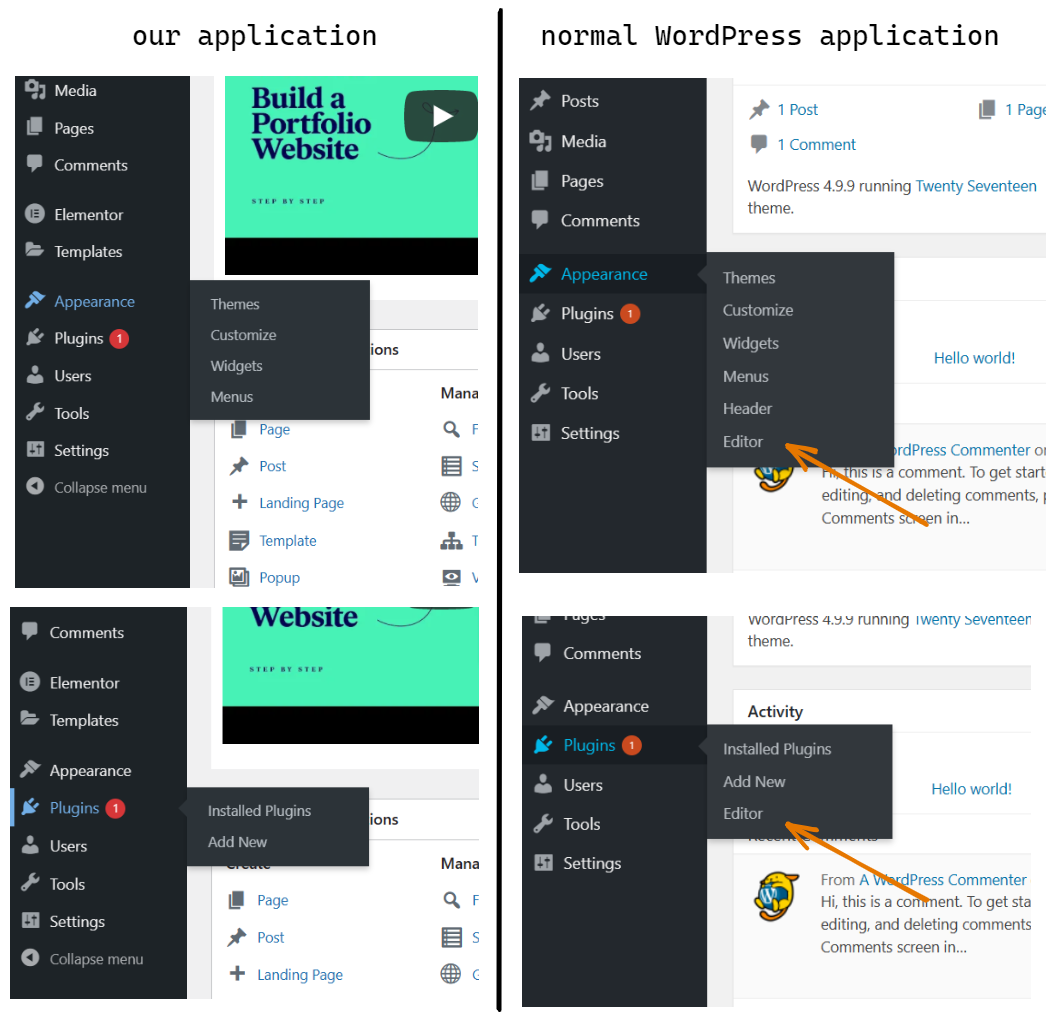
Task: Select Editor under Appearance submenu
Action: [x=743, y=442]
